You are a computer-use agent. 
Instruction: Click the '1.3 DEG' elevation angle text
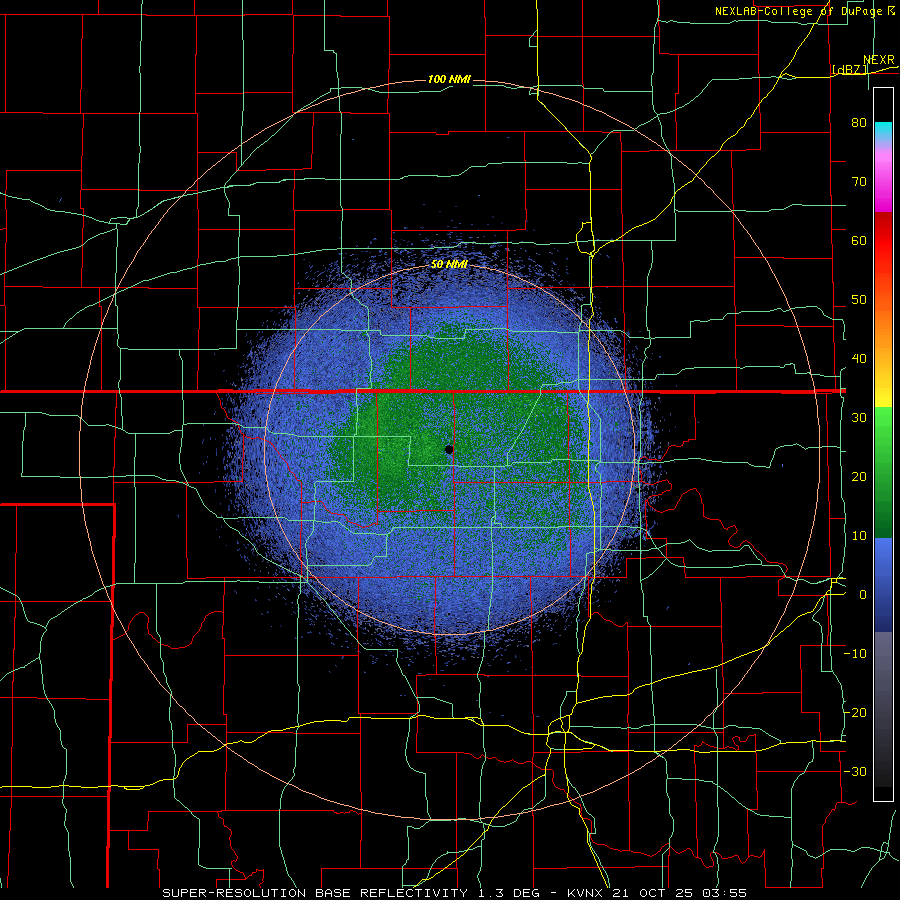[x=511, y=893]
